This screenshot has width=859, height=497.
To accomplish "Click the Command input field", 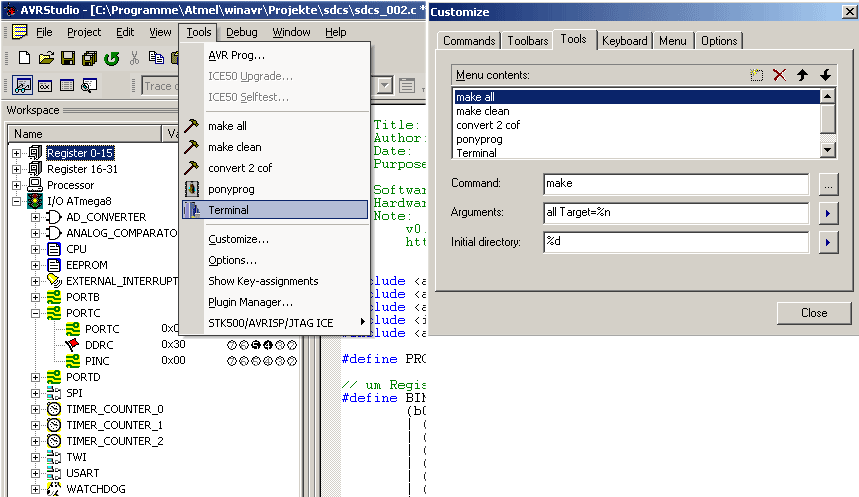I will point(676,184).
